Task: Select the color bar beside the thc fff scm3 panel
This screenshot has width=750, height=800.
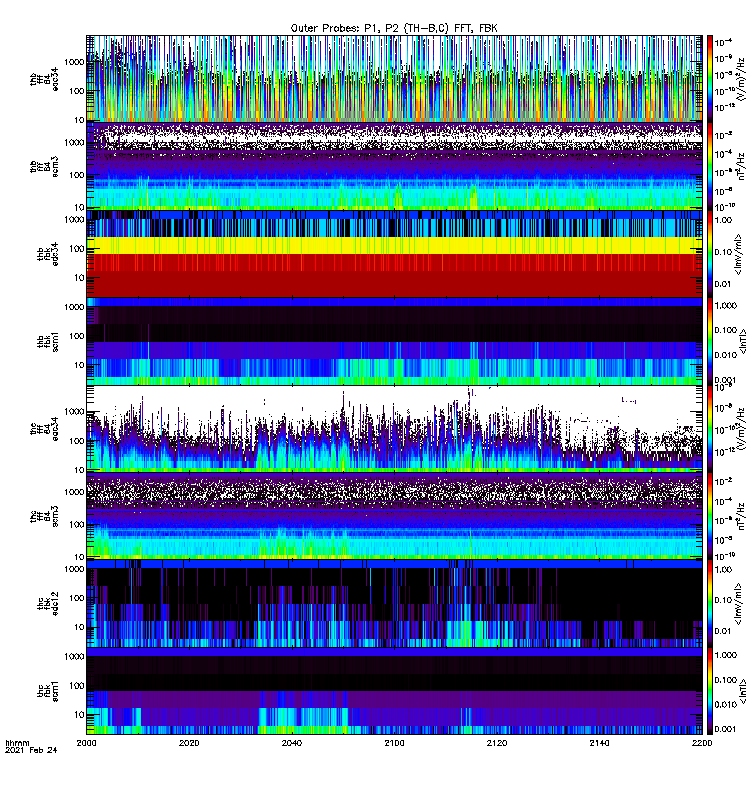Action: click(x=709, y=516)
